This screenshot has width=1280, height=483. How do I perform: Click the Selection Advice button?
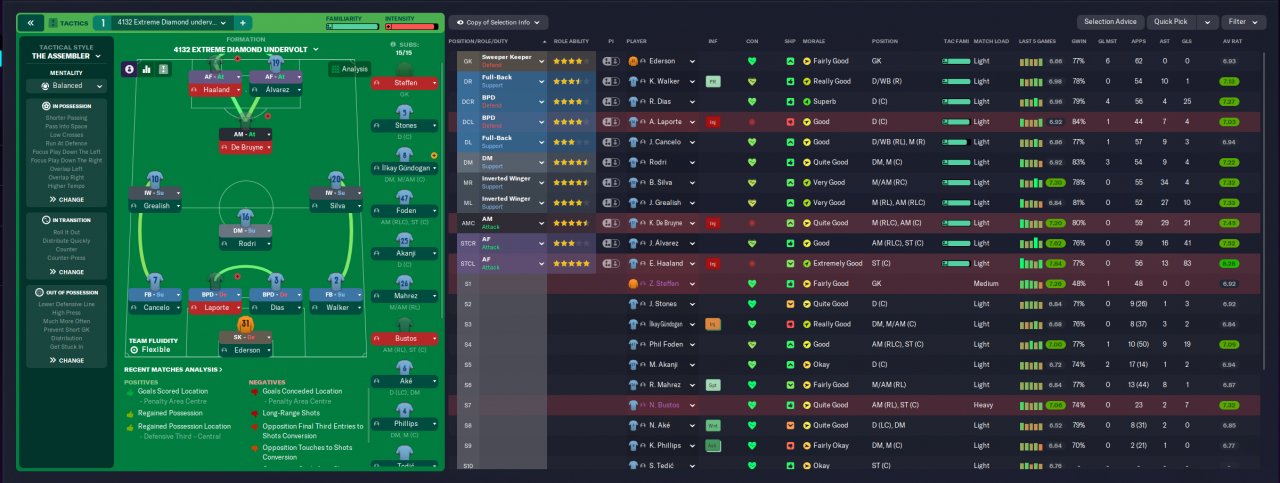pyautogui.click(x=1109, y=22)
